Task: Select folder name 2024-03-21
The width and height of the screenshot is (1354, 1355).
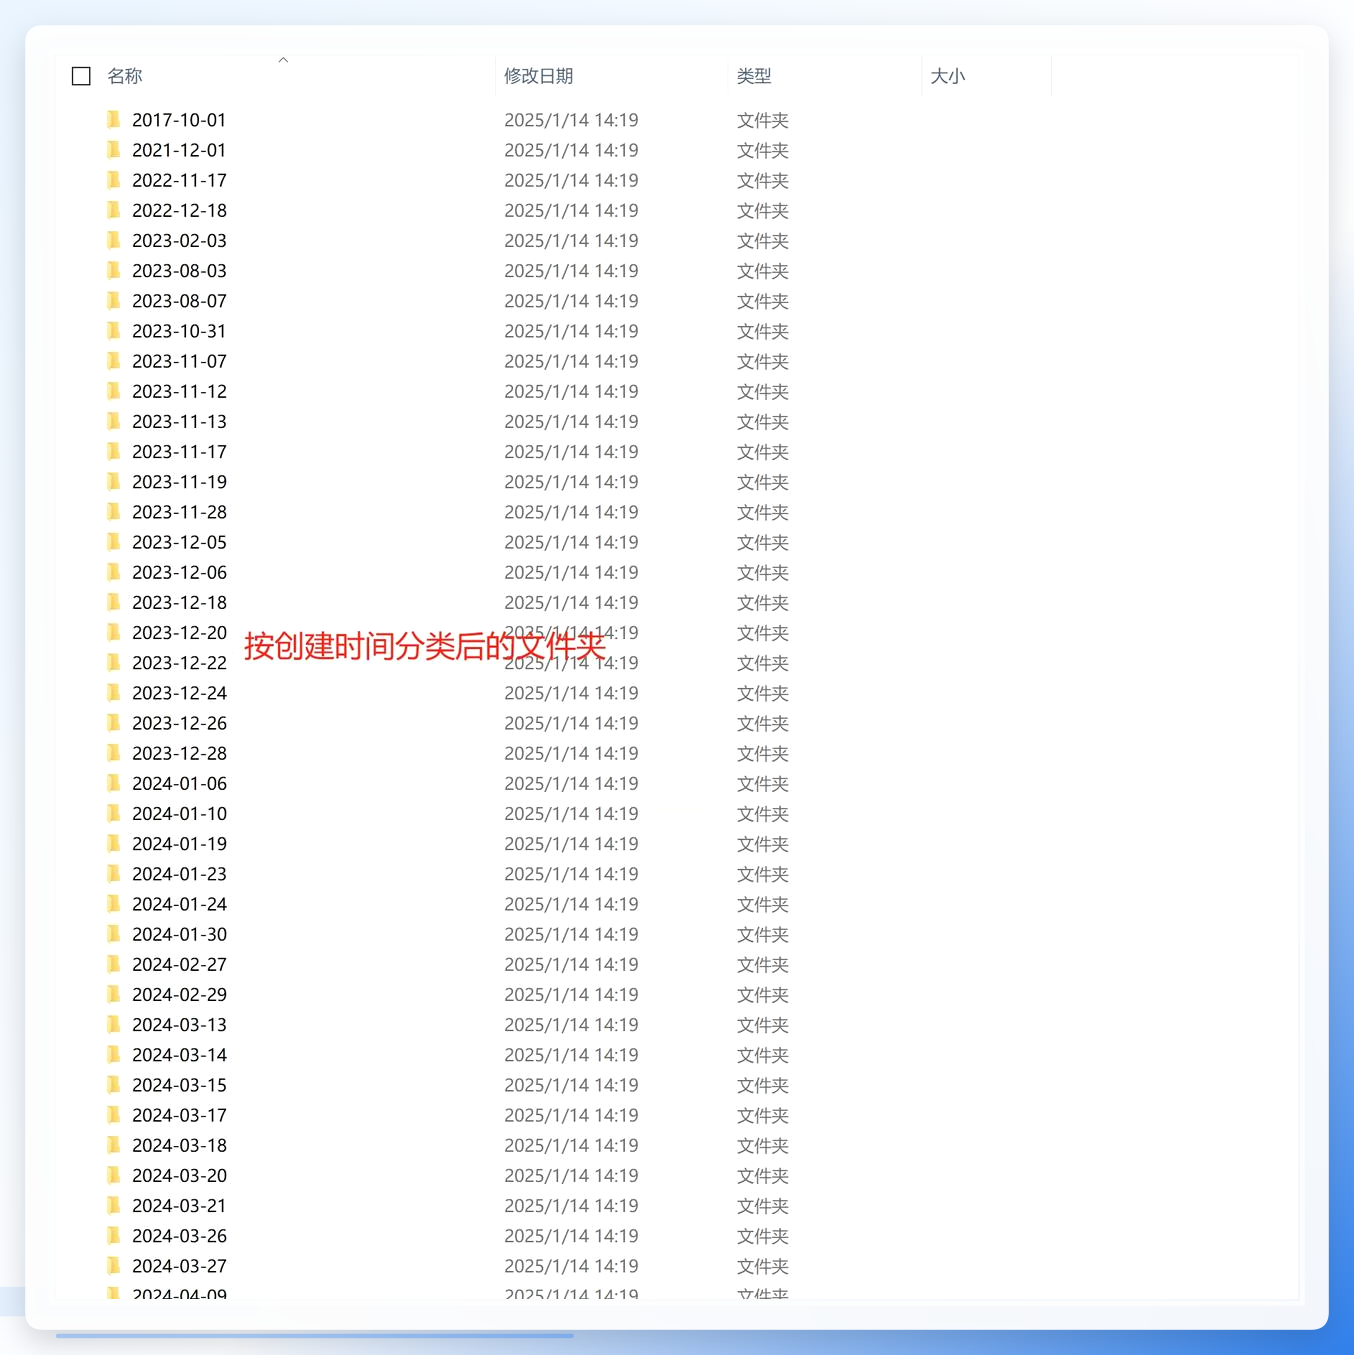Action: click(x=179, y=1206)
